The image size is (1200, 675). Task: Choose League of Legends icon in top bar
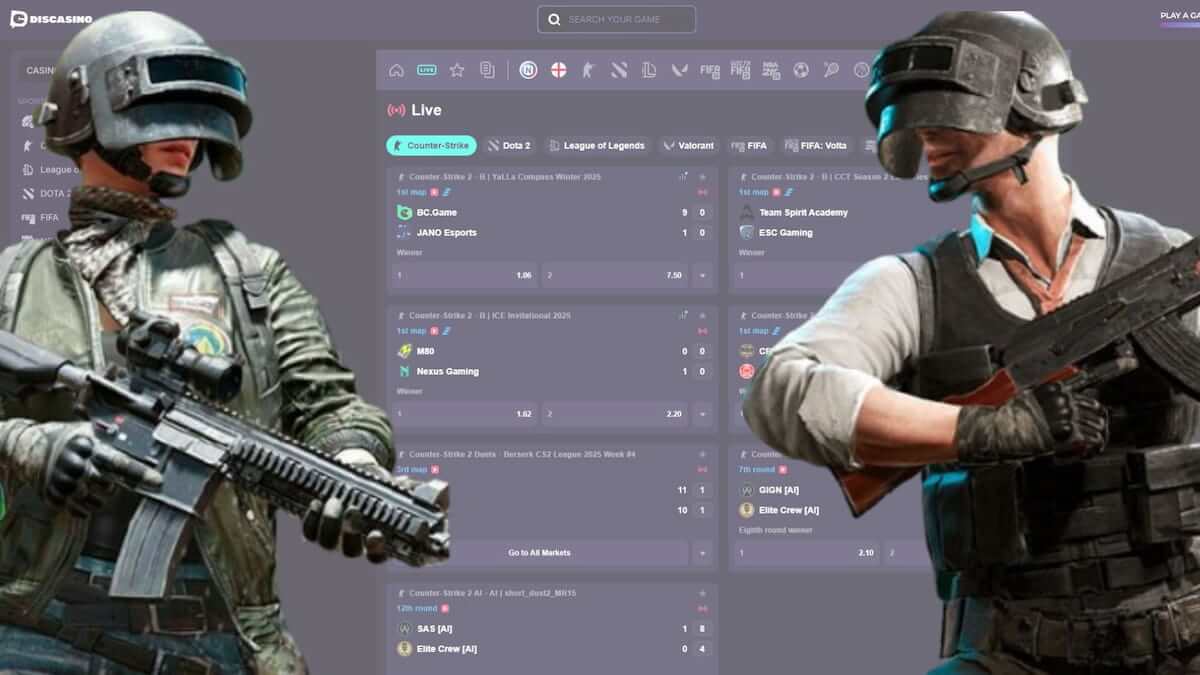(x=649, y=70)
